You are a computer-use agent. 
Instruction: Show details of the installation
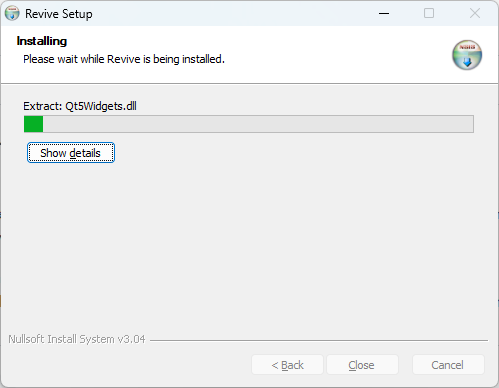pyautogui.click(x=71, y=153)
